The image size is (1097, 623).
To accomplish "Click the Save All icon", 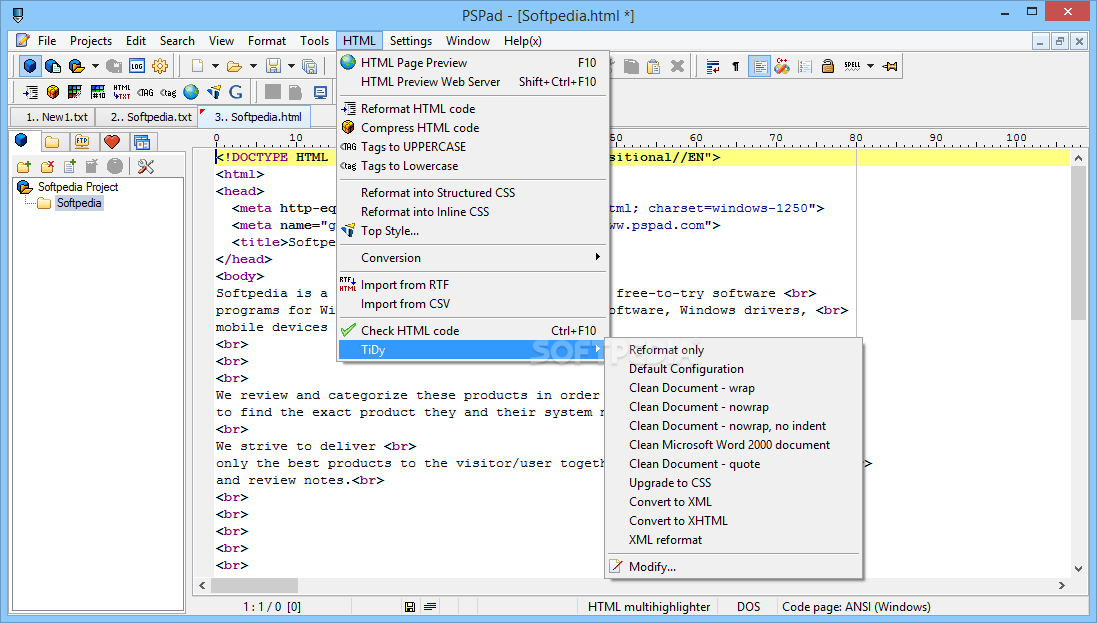I will [x=309, y=66].
